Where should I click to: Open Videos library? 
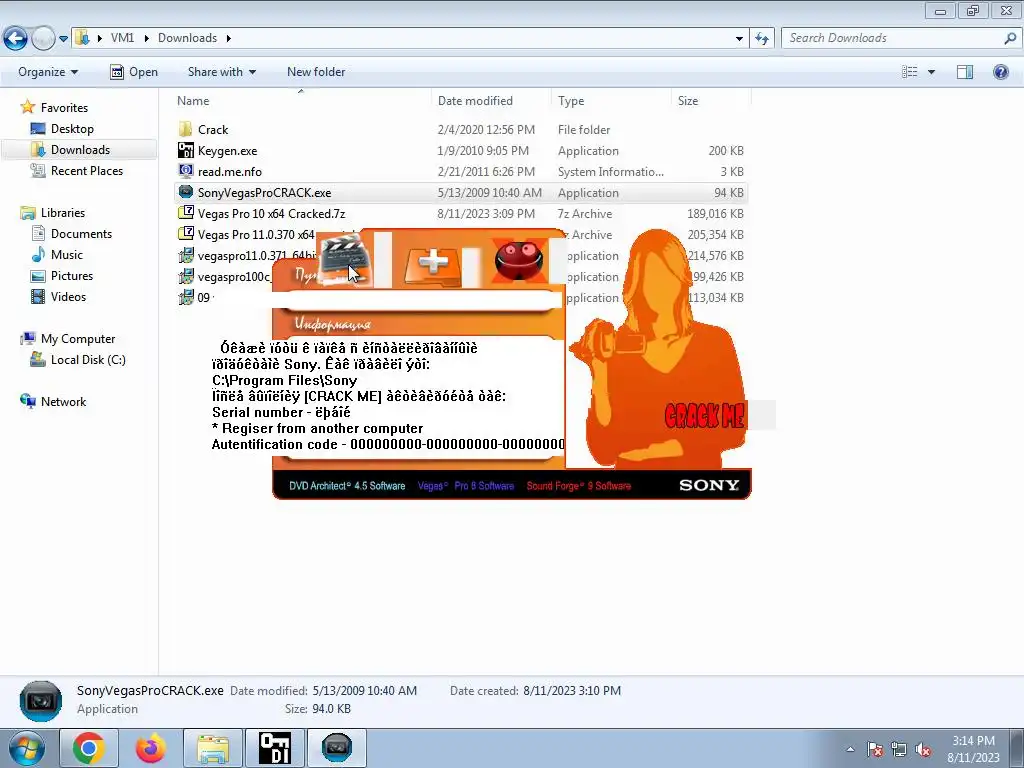click(68, 296)
